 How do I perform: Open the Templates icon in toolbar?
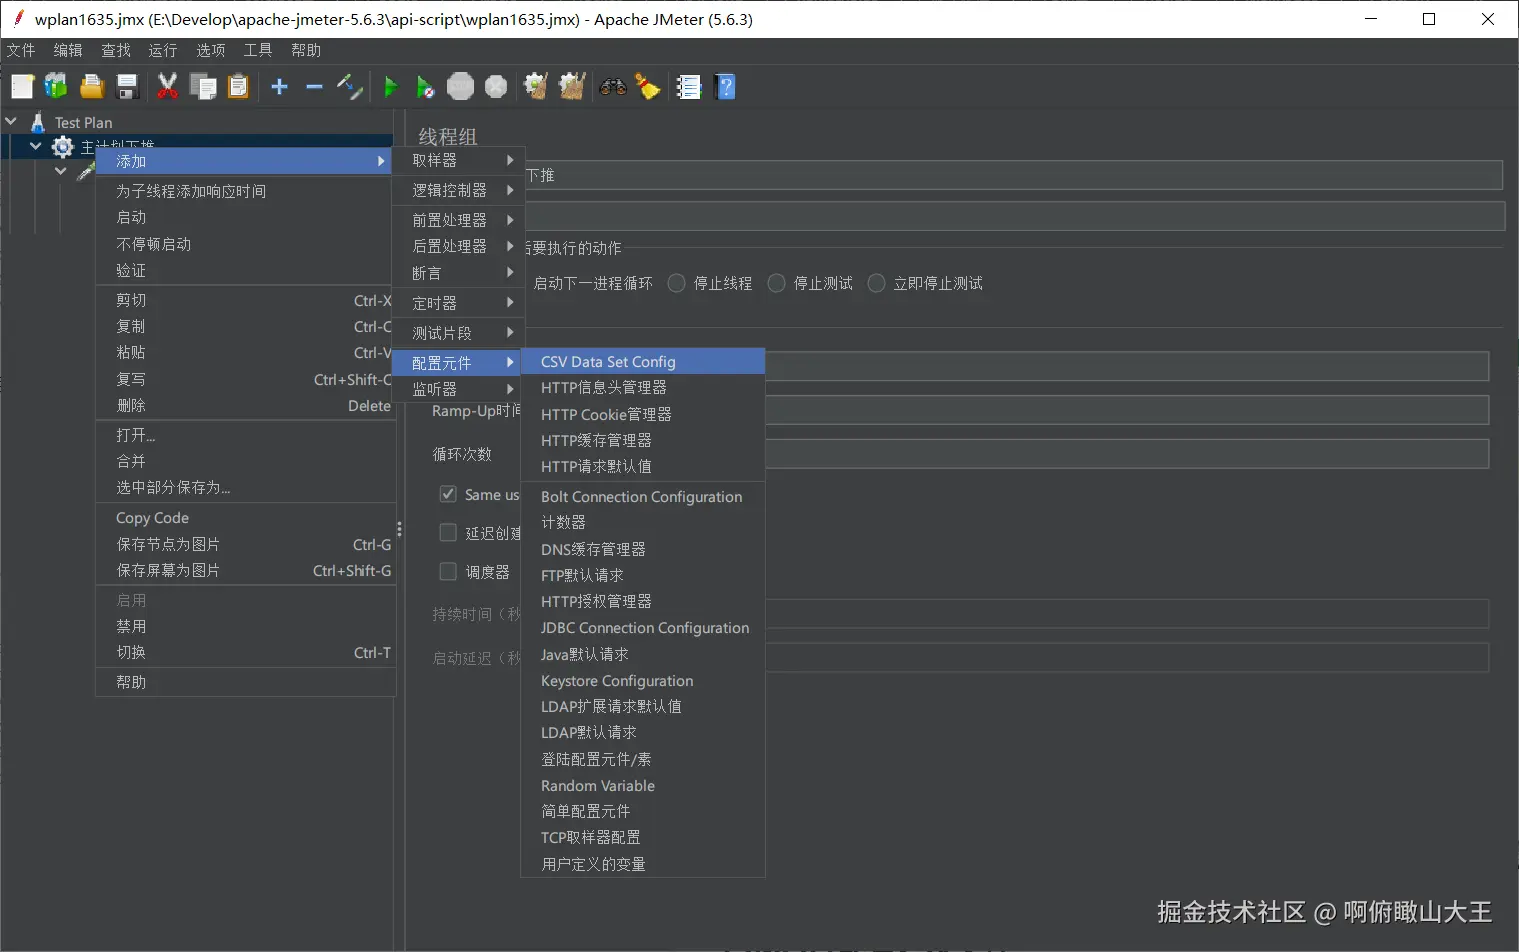coord(56,87)
